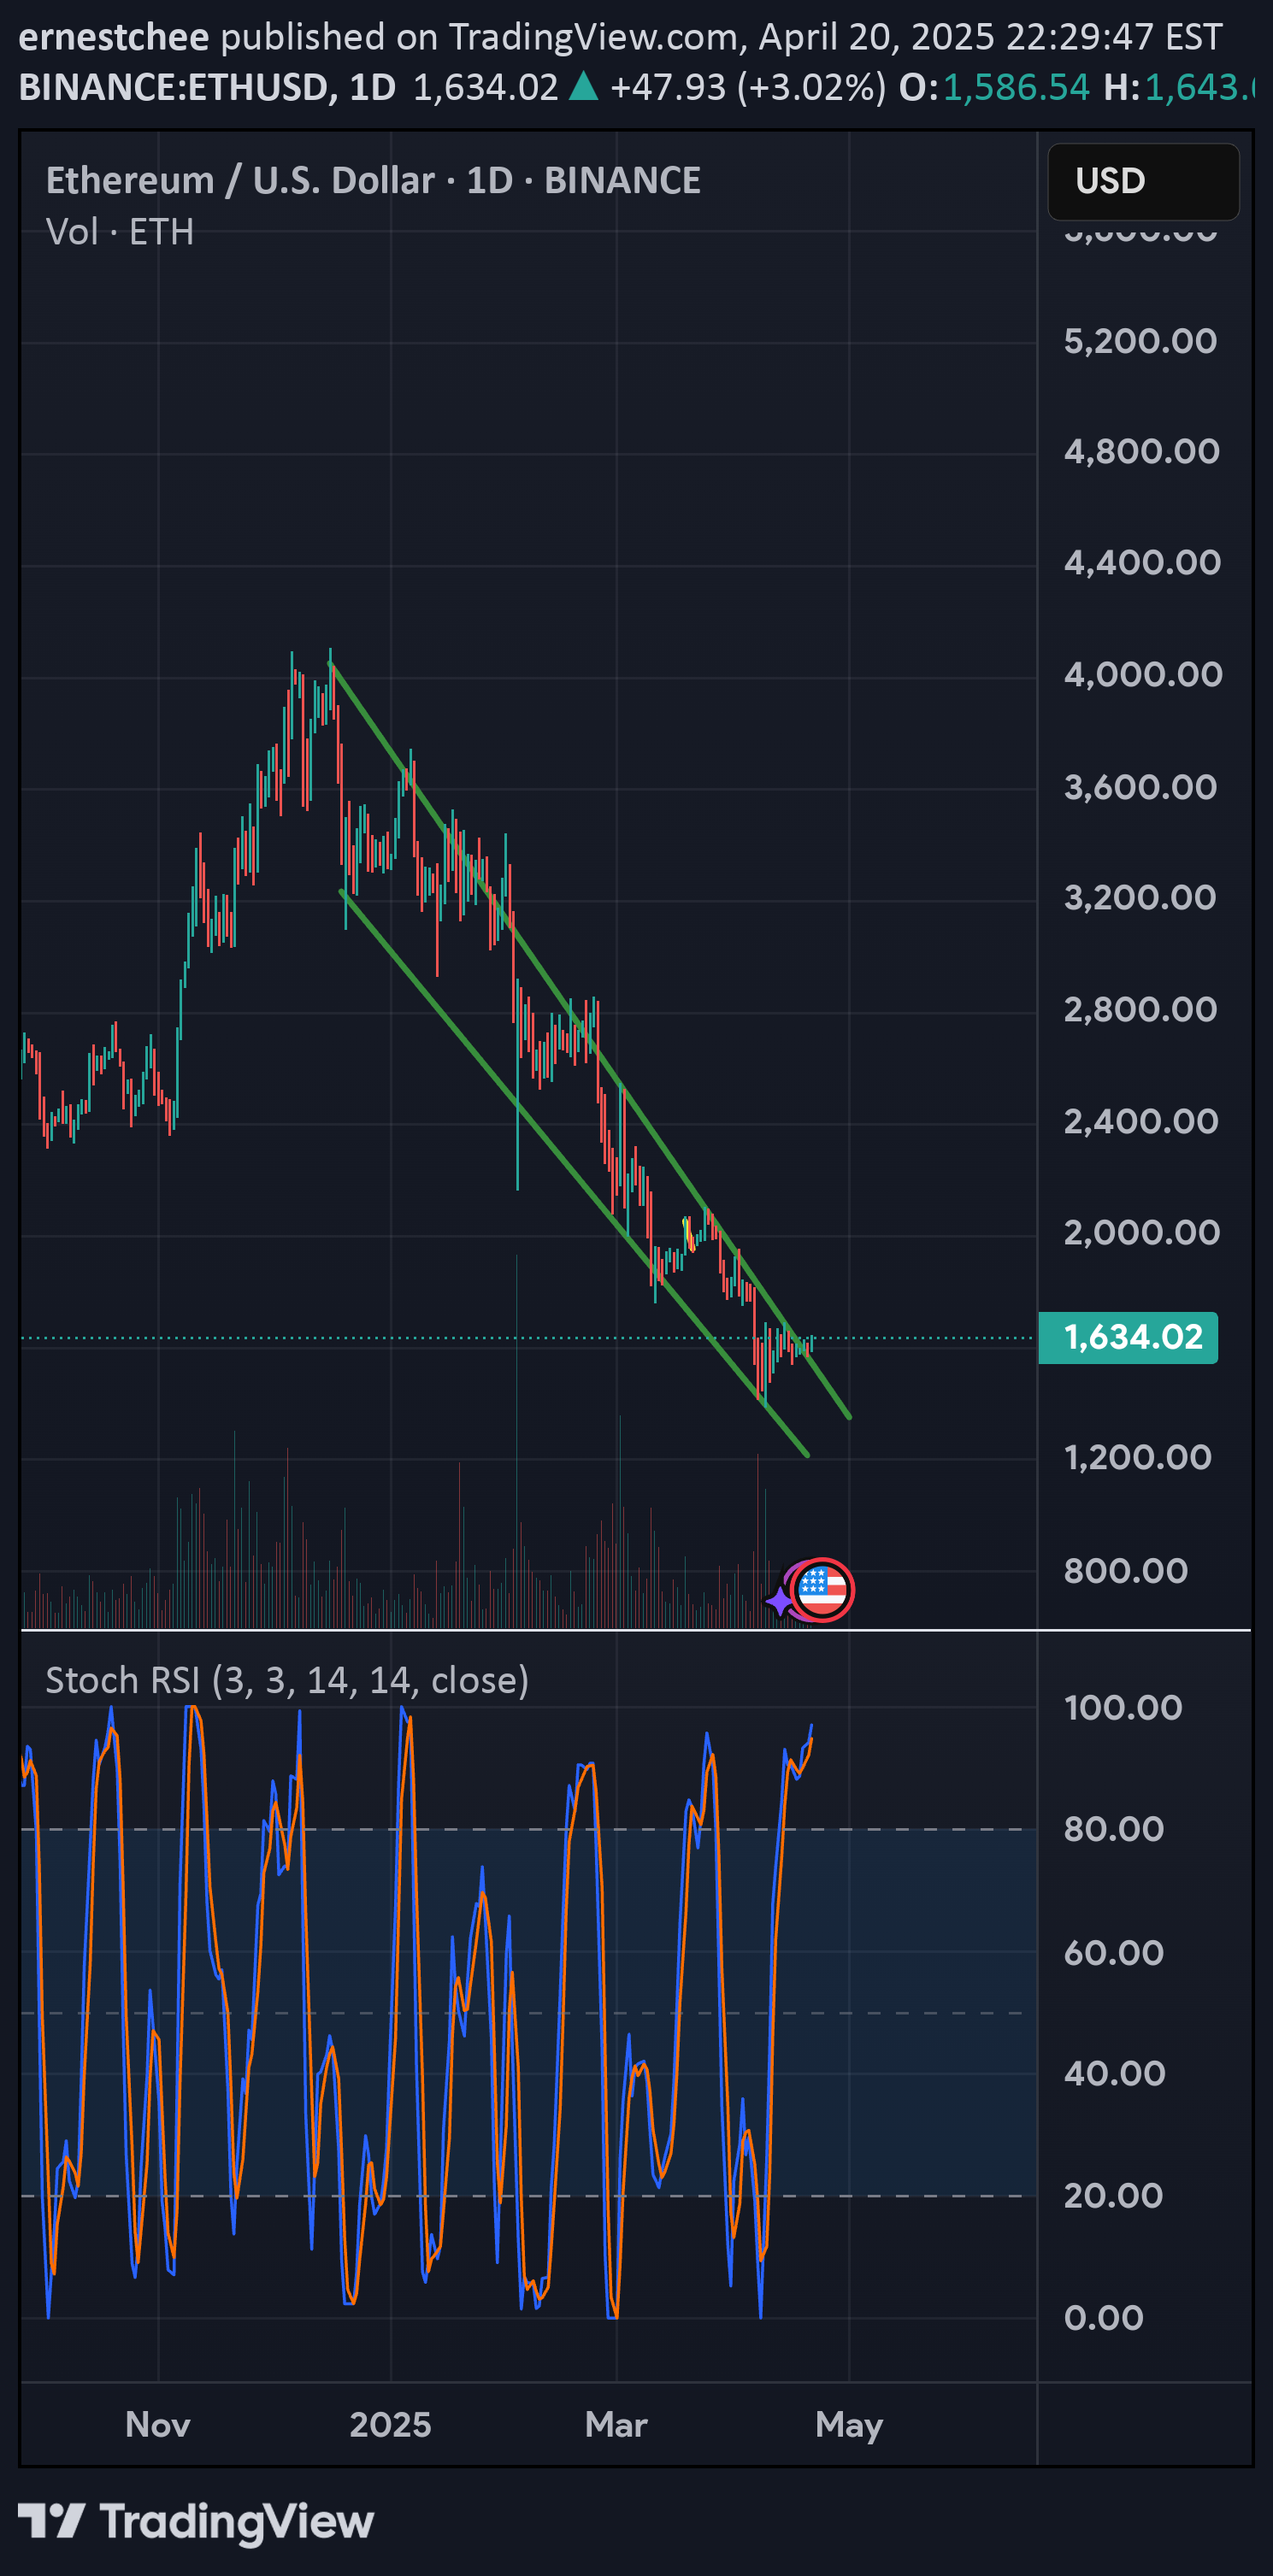Select the upper green channel trendline

pyautogui.click(x=589, y=1040)
